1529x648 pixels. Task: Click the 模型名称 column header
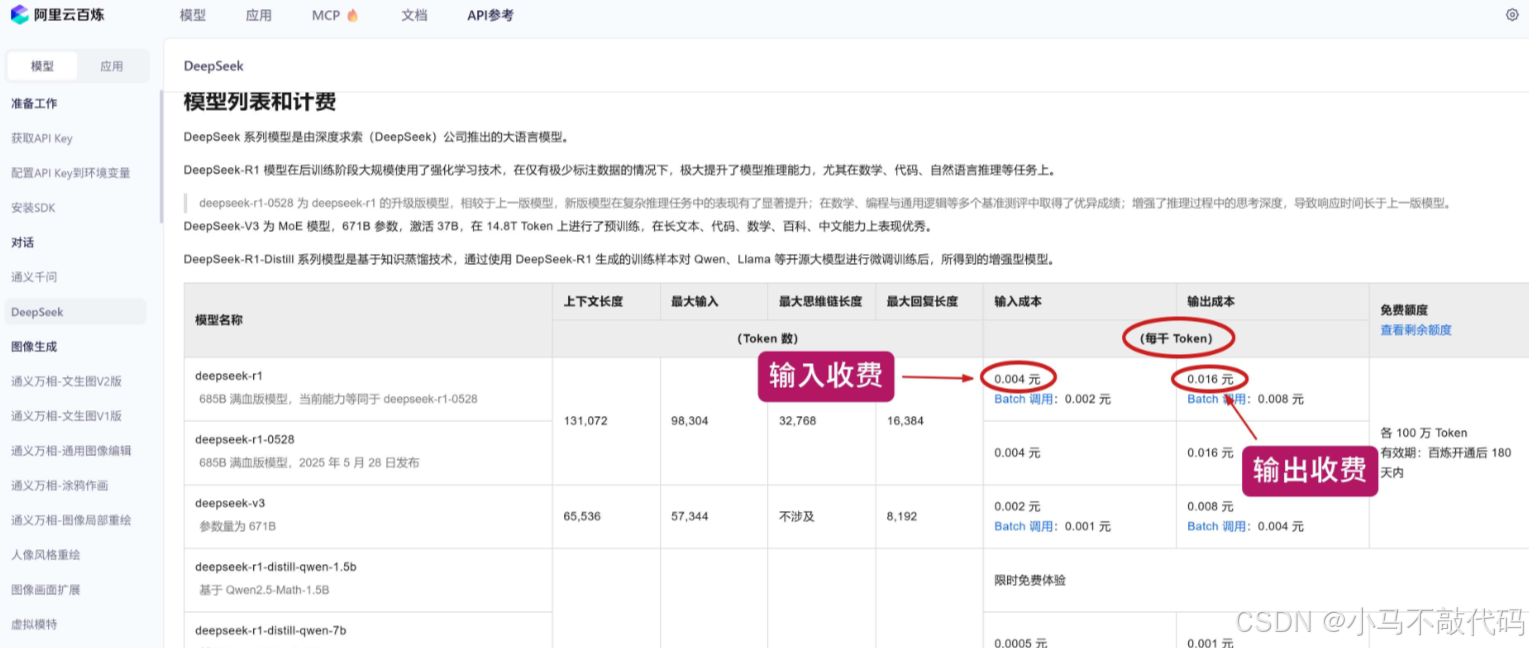click(219, 320)
